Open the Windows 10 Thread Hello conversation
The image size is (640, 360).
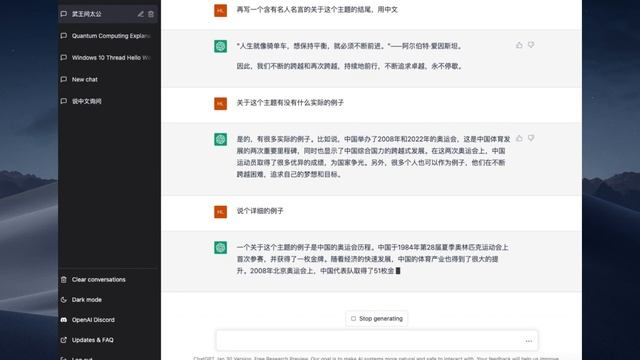108,58
